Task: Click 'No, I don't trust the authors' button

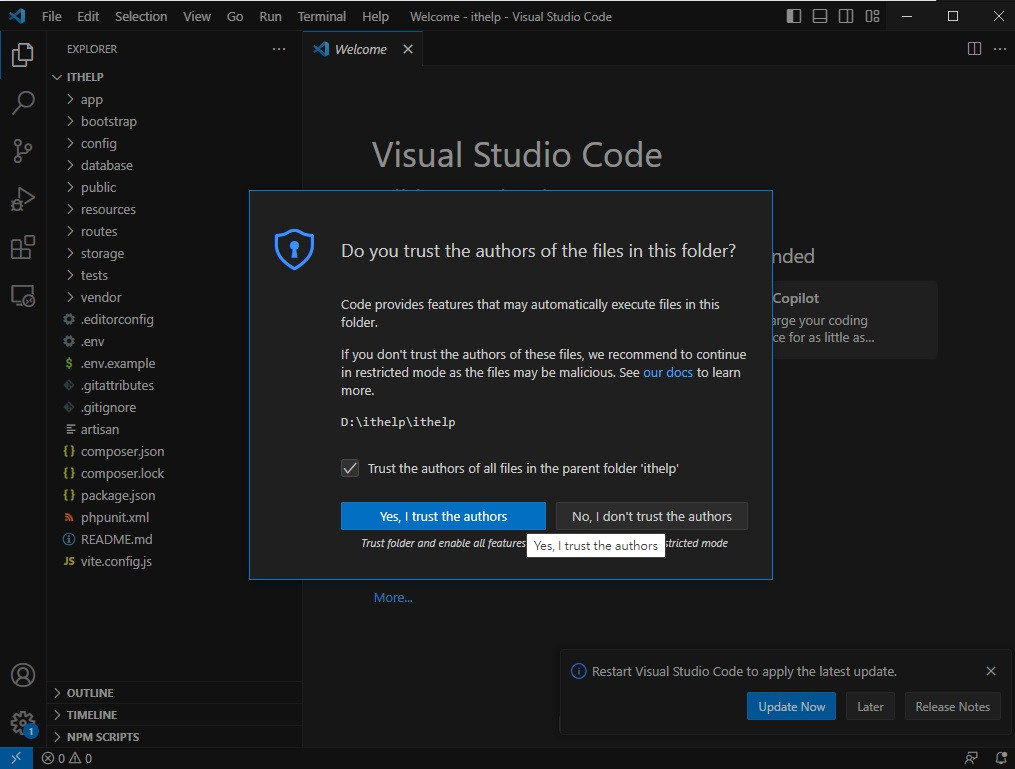Action: pos(652,516)
